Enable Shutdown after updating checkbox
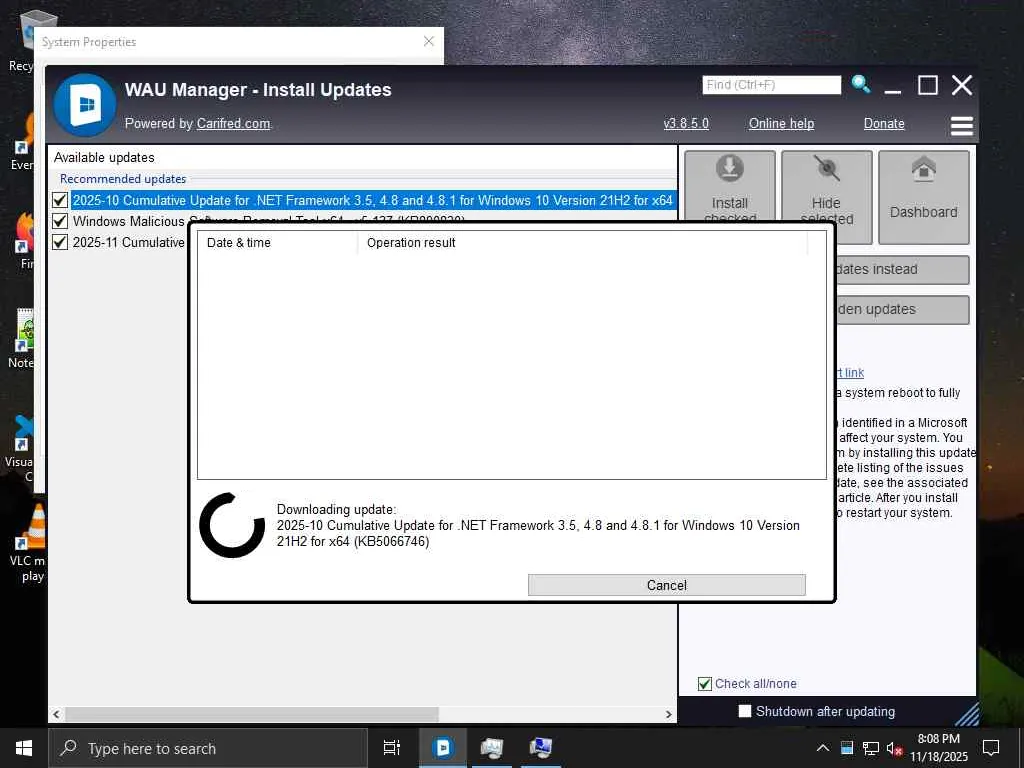Viewport: 1024px width, 768px height. point(744,711)
